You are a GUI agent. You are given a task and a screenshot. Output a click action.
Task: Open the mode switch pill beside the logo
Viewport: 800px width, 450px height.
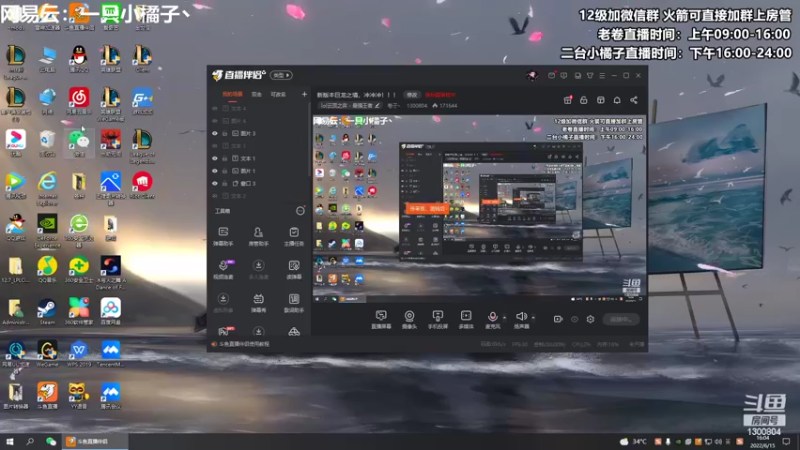click(x=281, y=76)
